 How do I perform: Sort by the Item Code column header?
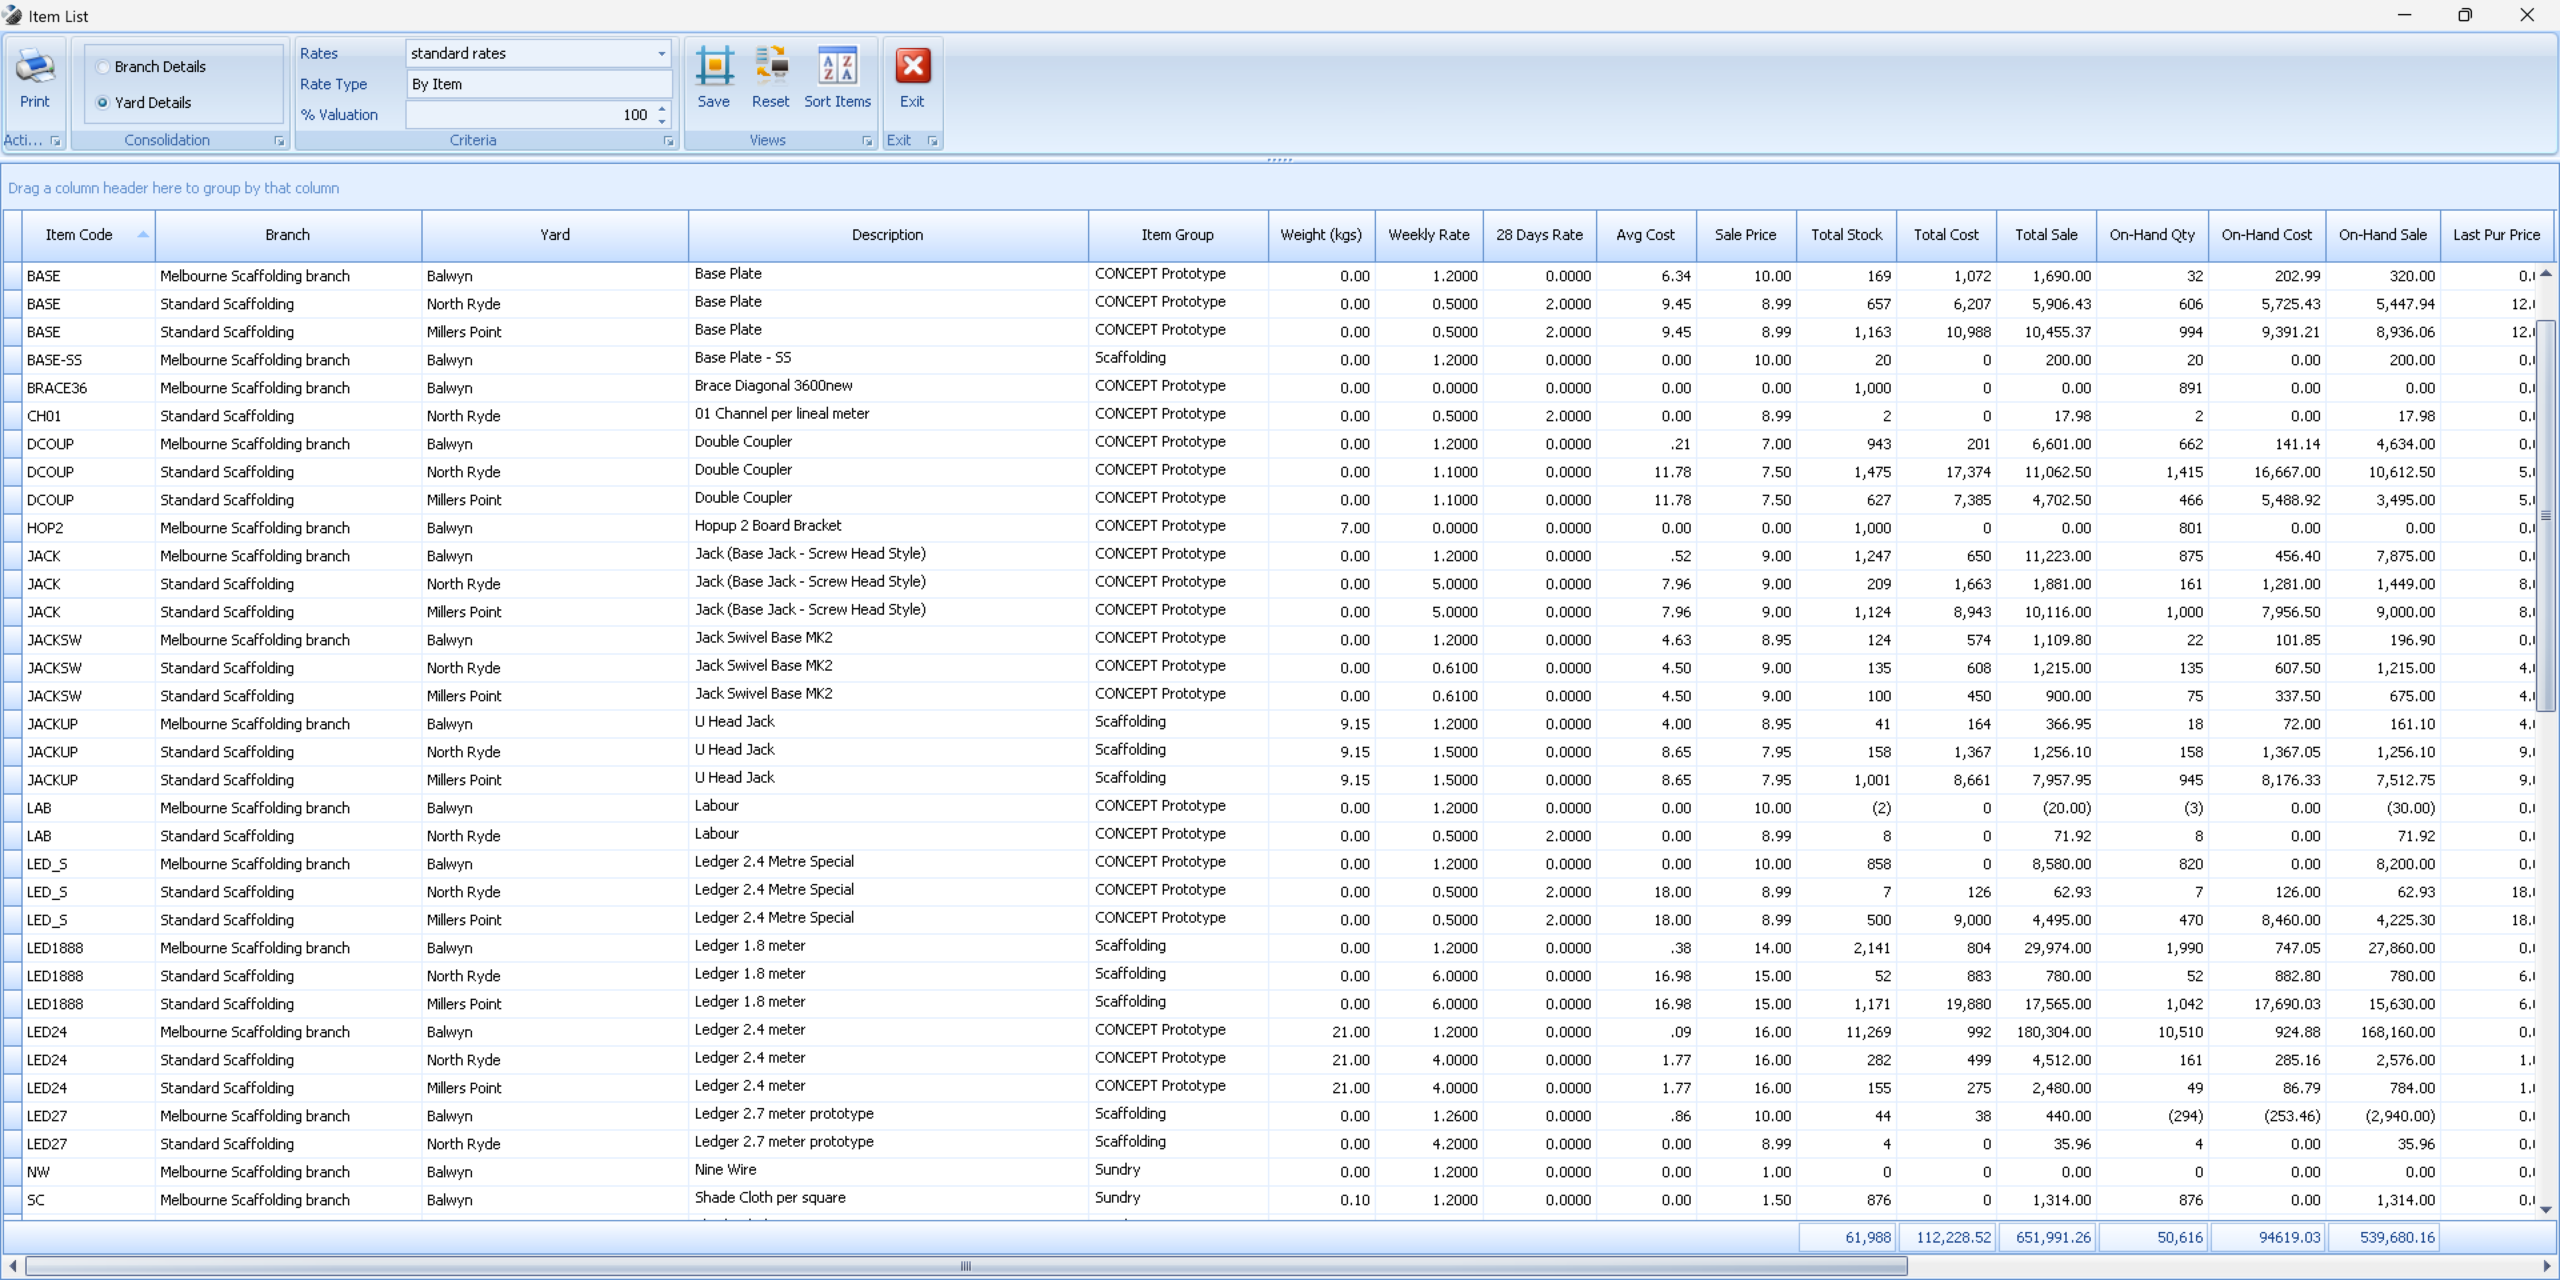point(80,235)
